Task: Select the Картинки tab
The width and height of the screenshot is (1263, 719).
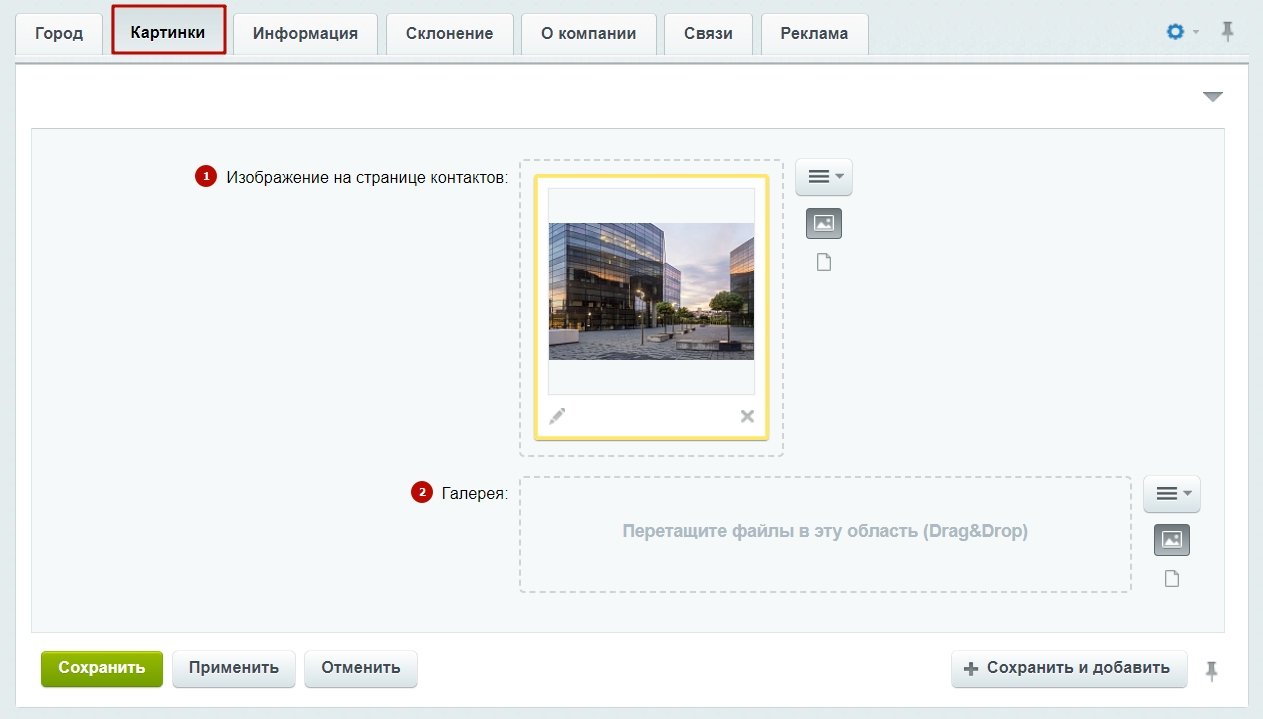Action: pyautogui.click(x=168, y=32)
